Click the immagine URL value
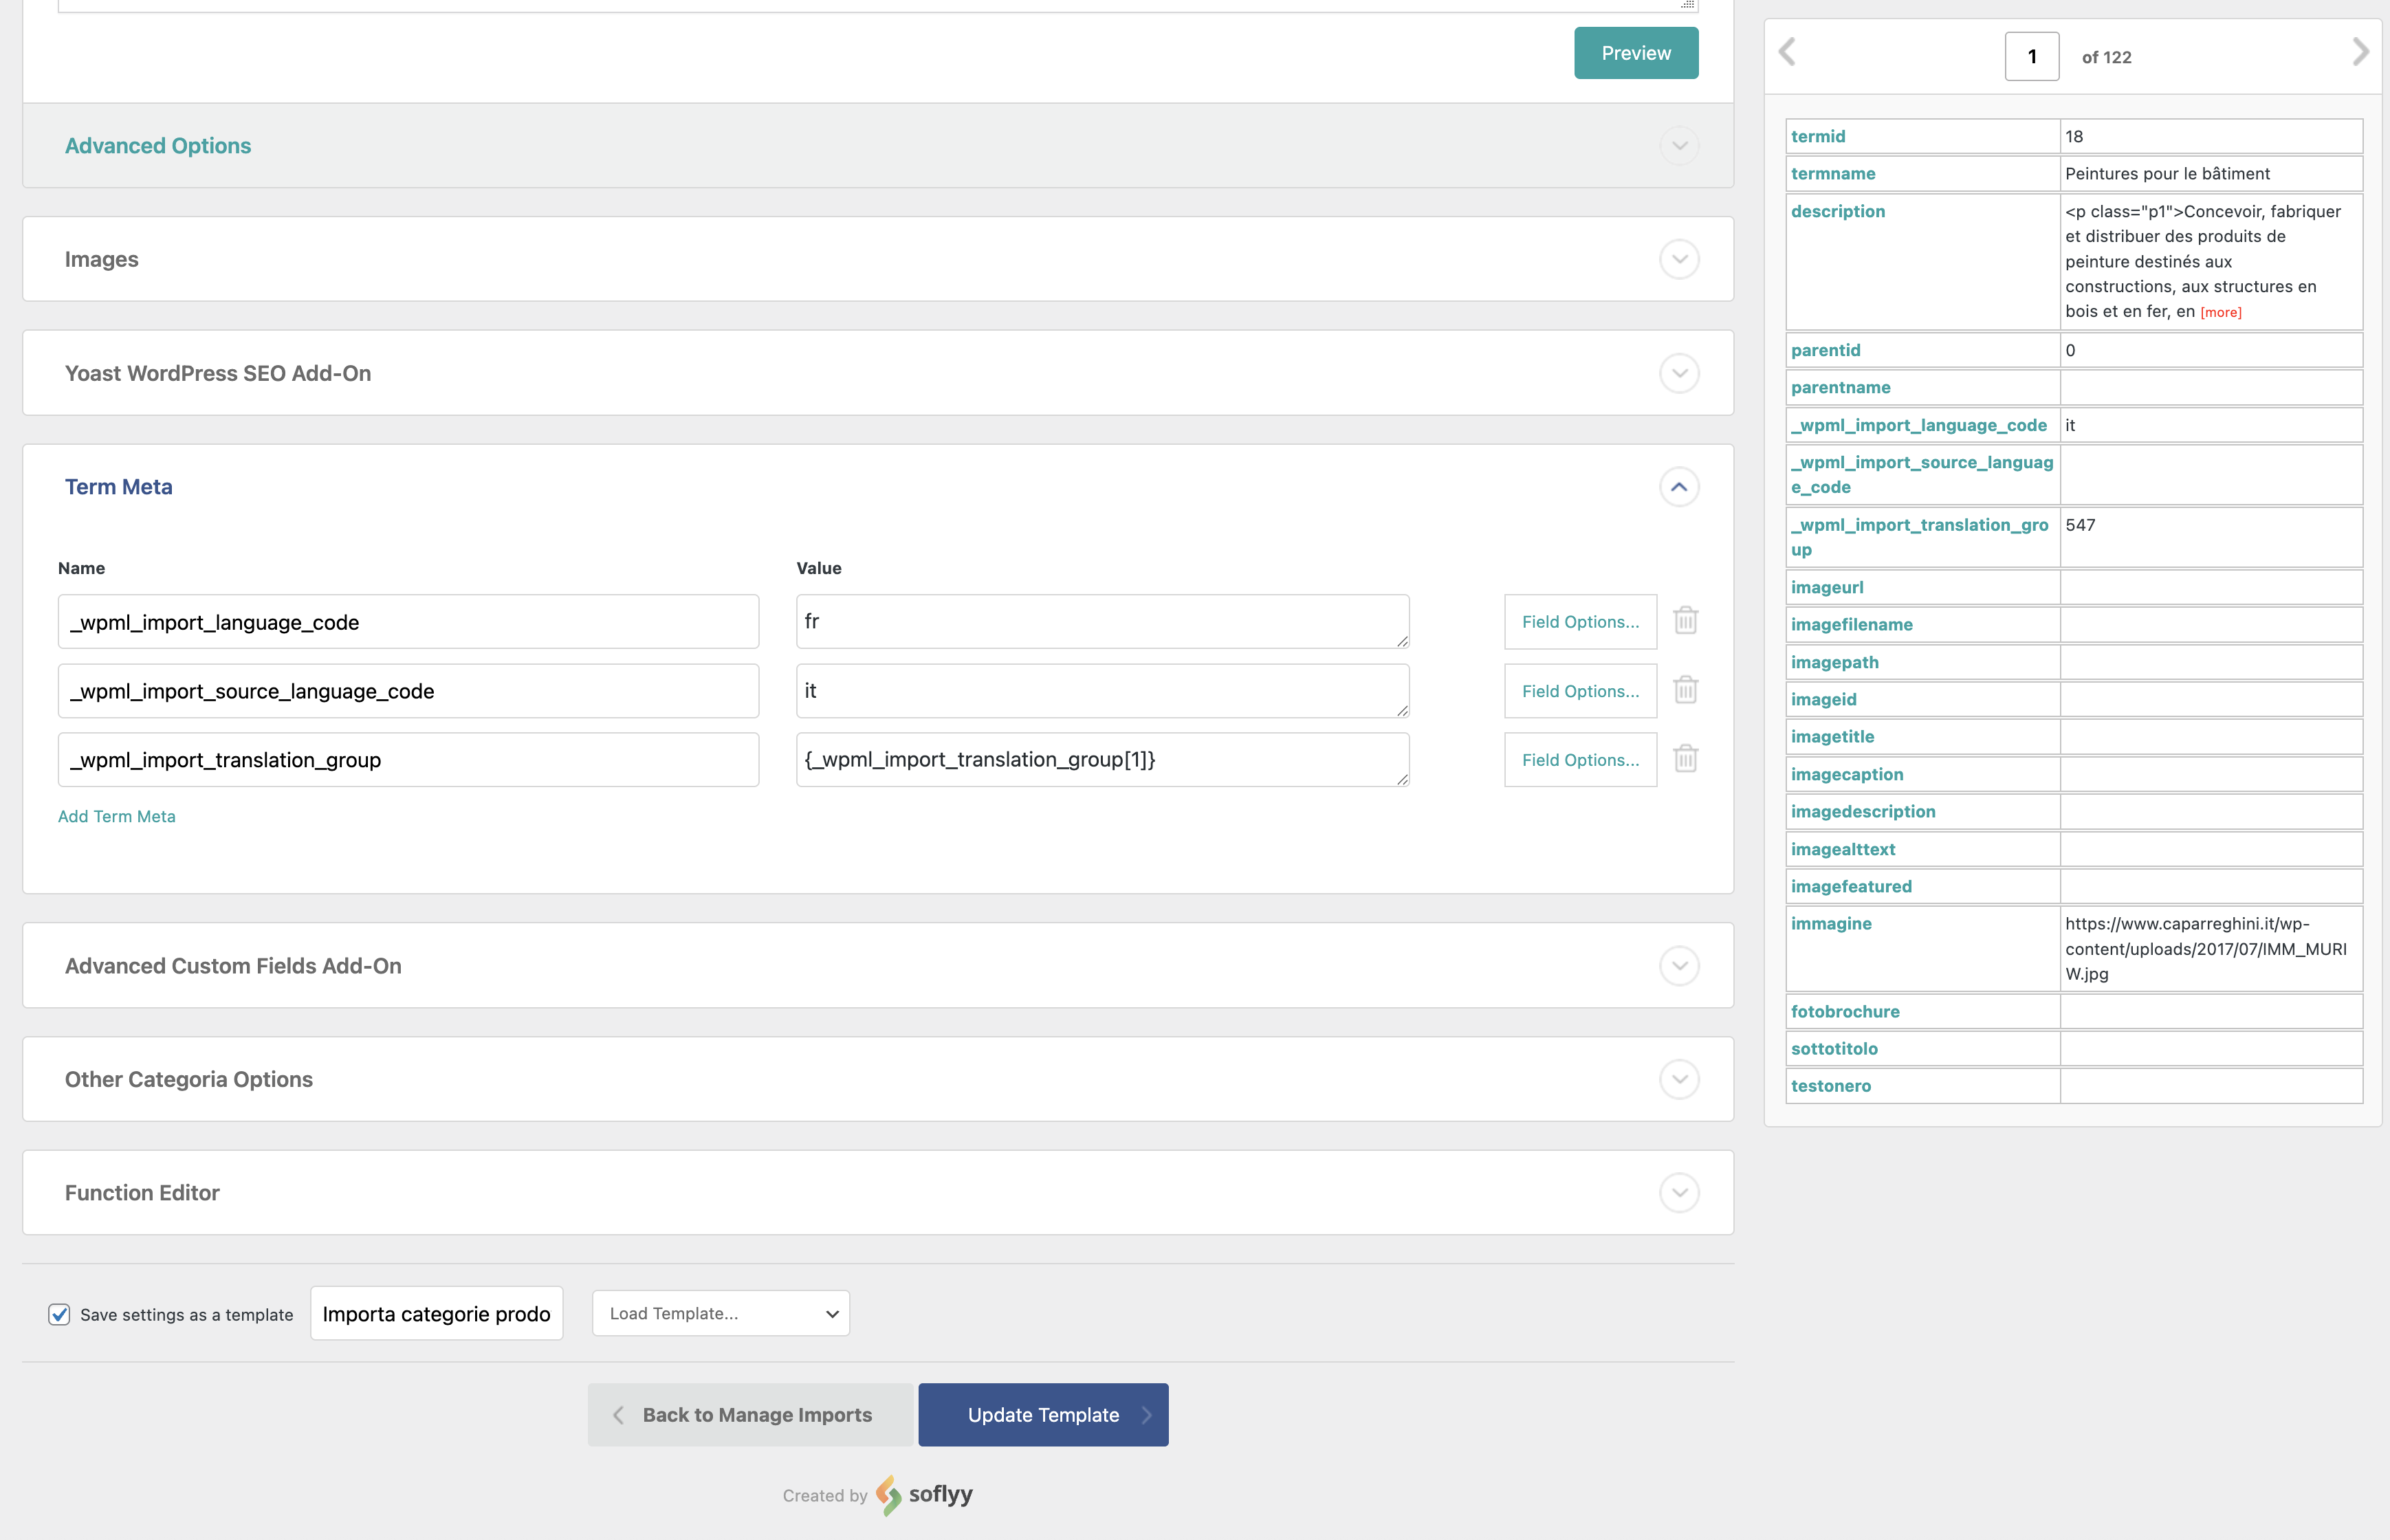Viewport: 2390px width, 1540px height. 2205,948
